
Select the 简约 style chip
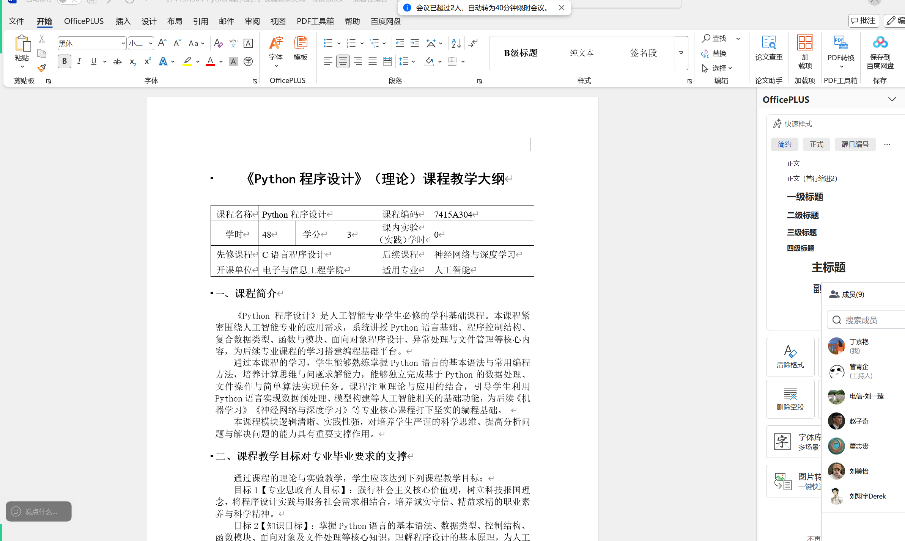point(784,144)
